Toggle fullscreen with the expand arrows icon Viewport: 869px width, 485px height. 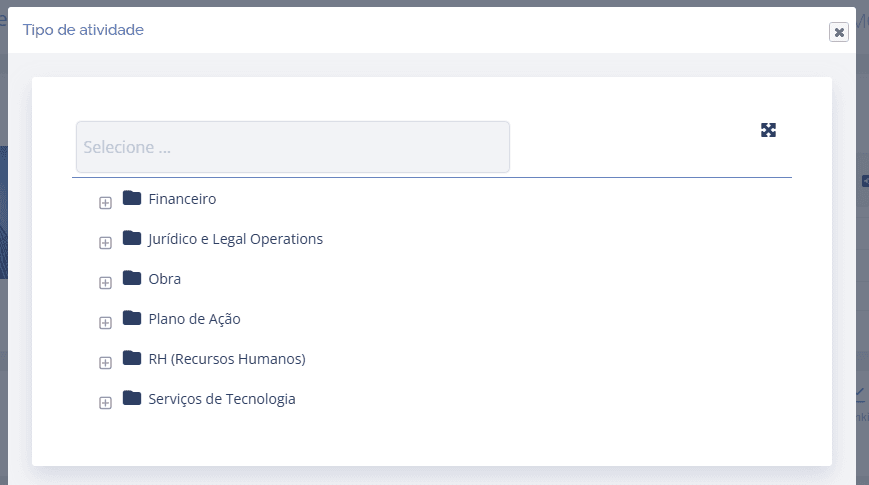(768, 130)
